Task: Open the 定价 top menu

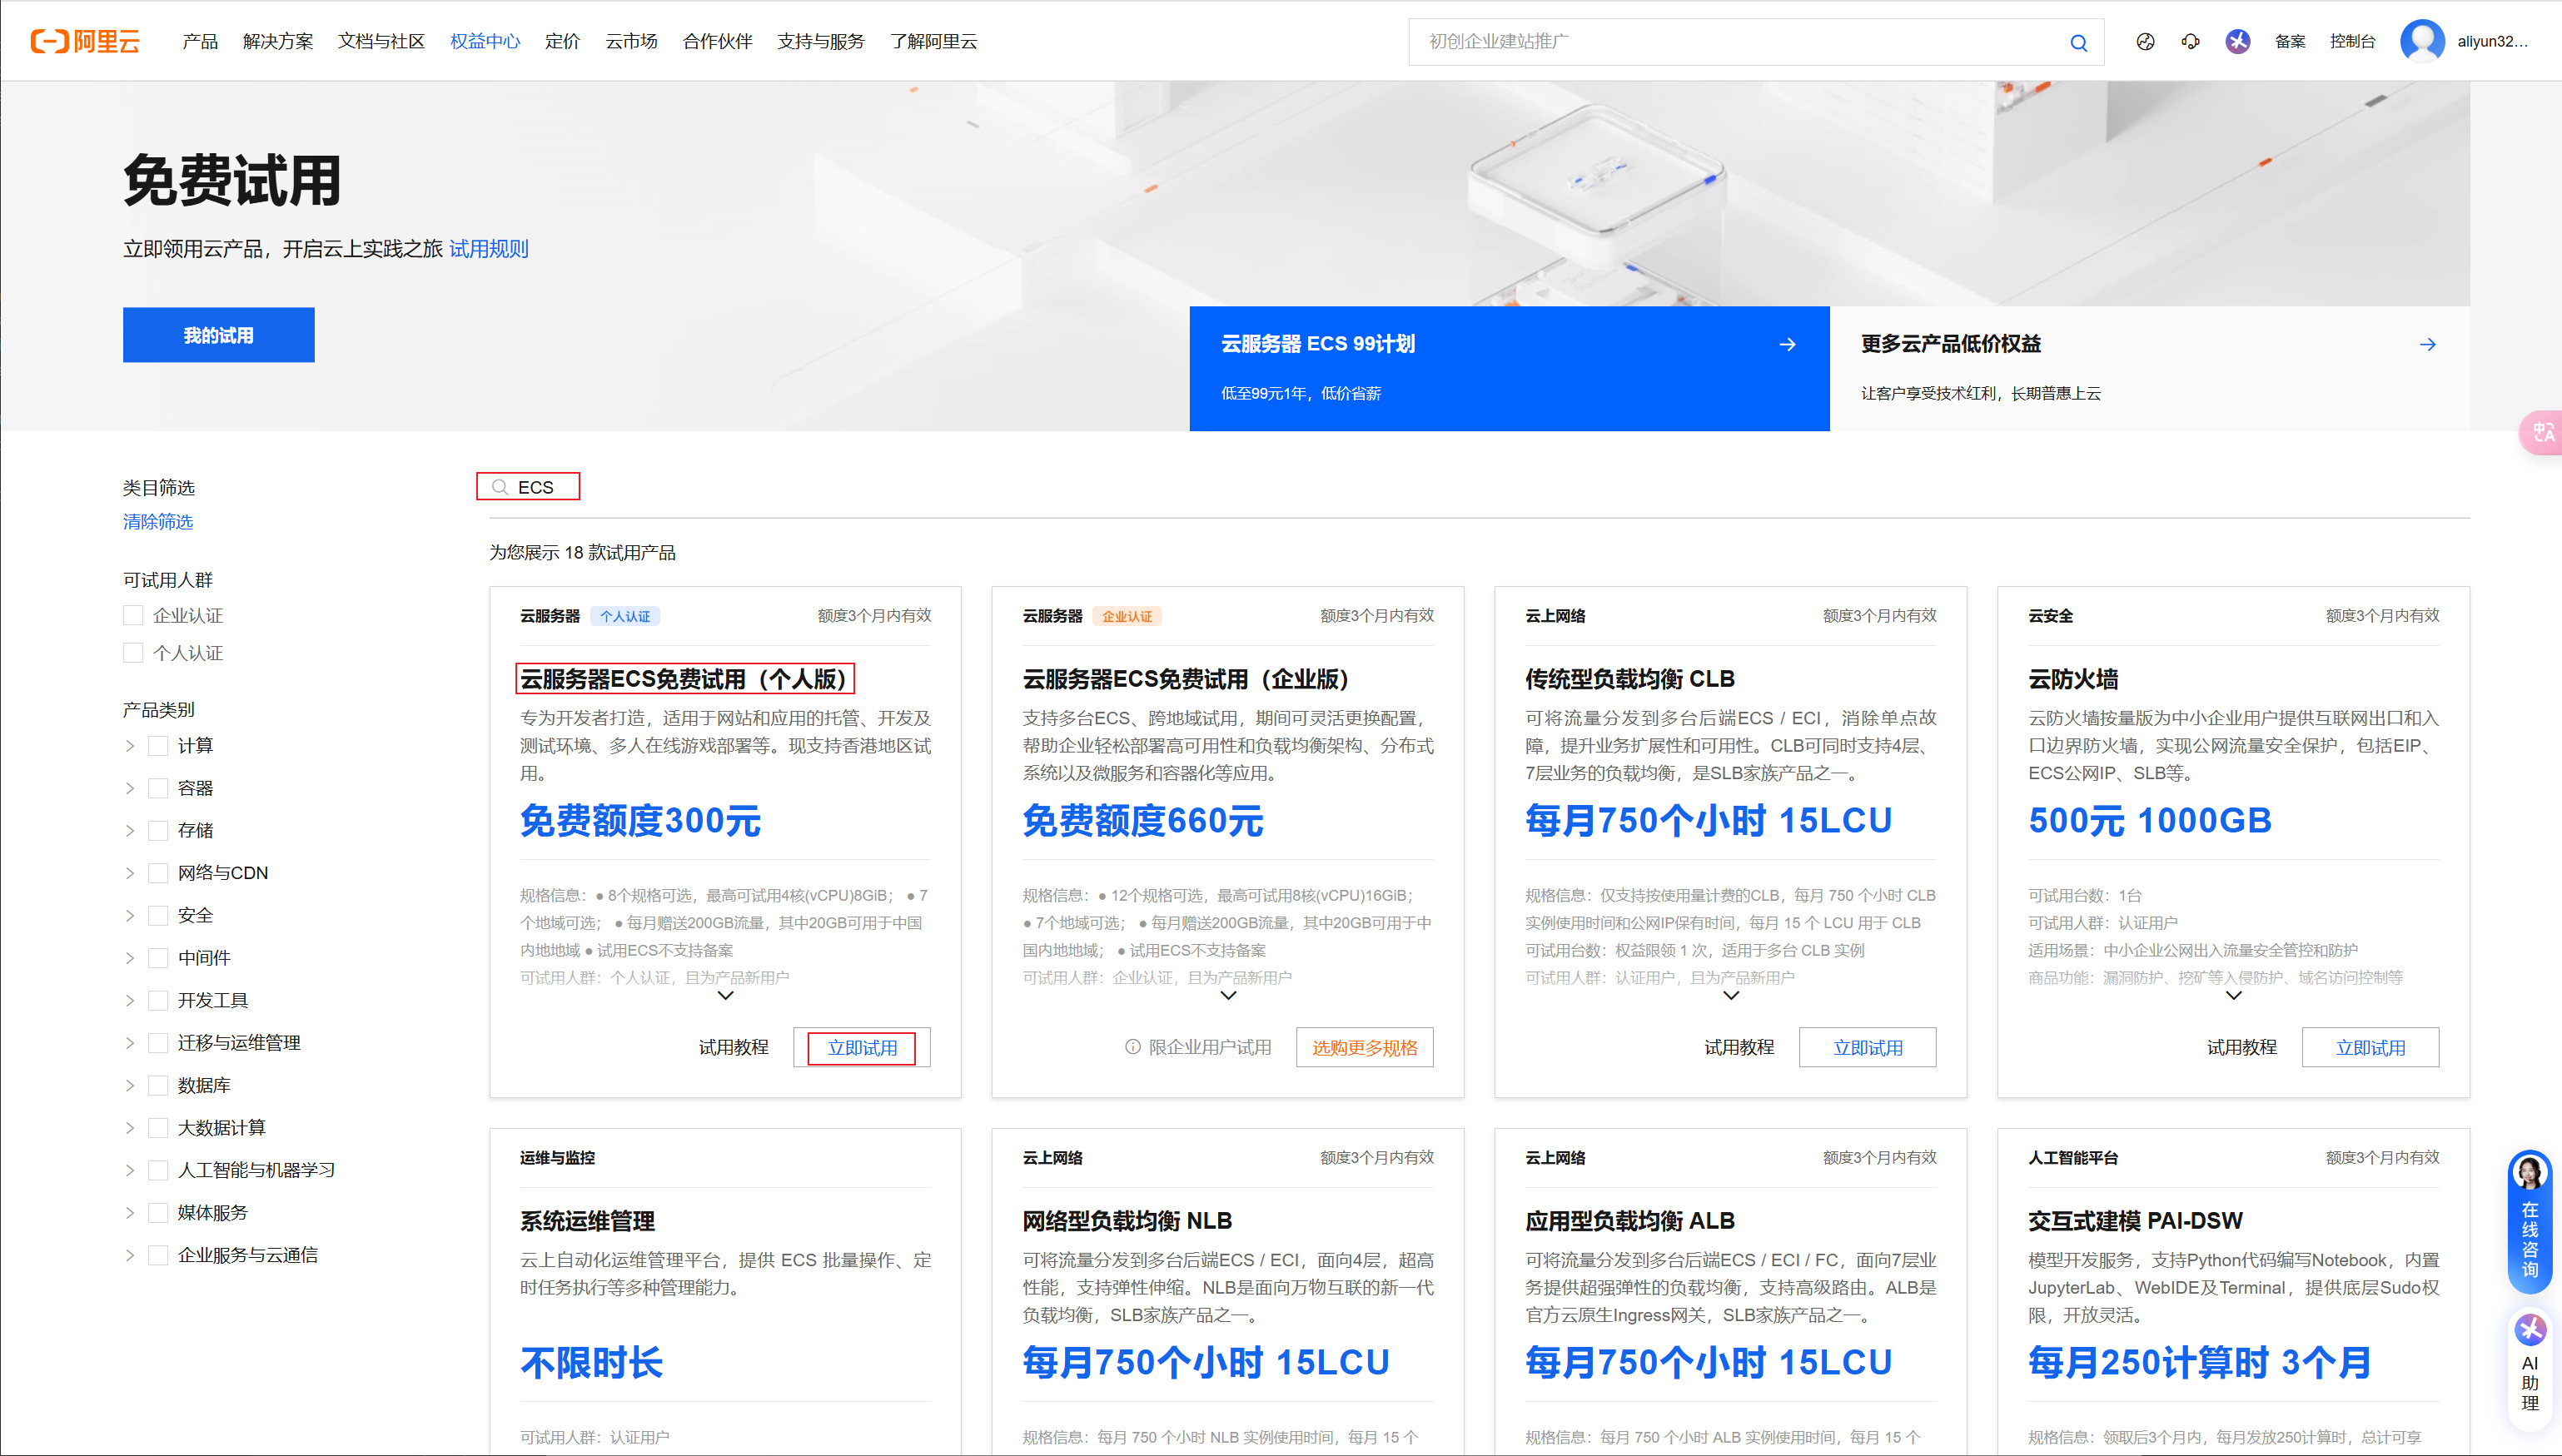Action: [562, 41]
